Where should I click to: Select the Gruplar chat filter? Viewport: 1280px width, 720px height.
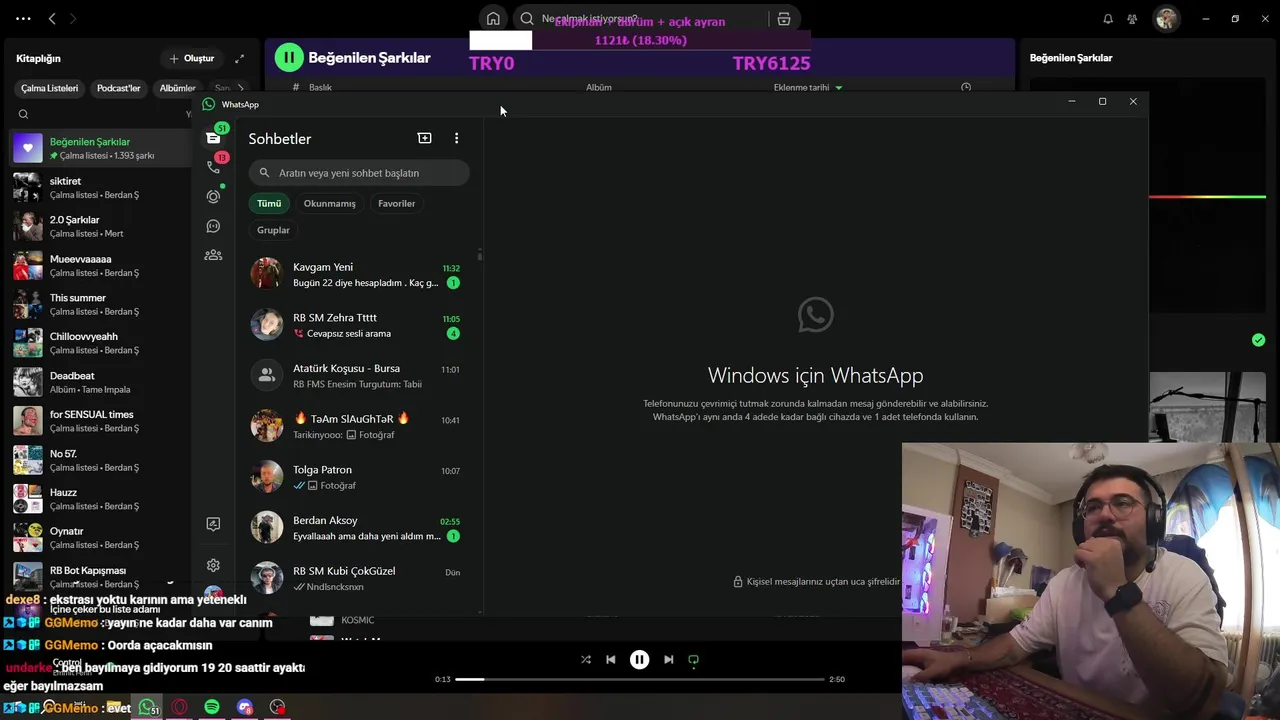273,230
